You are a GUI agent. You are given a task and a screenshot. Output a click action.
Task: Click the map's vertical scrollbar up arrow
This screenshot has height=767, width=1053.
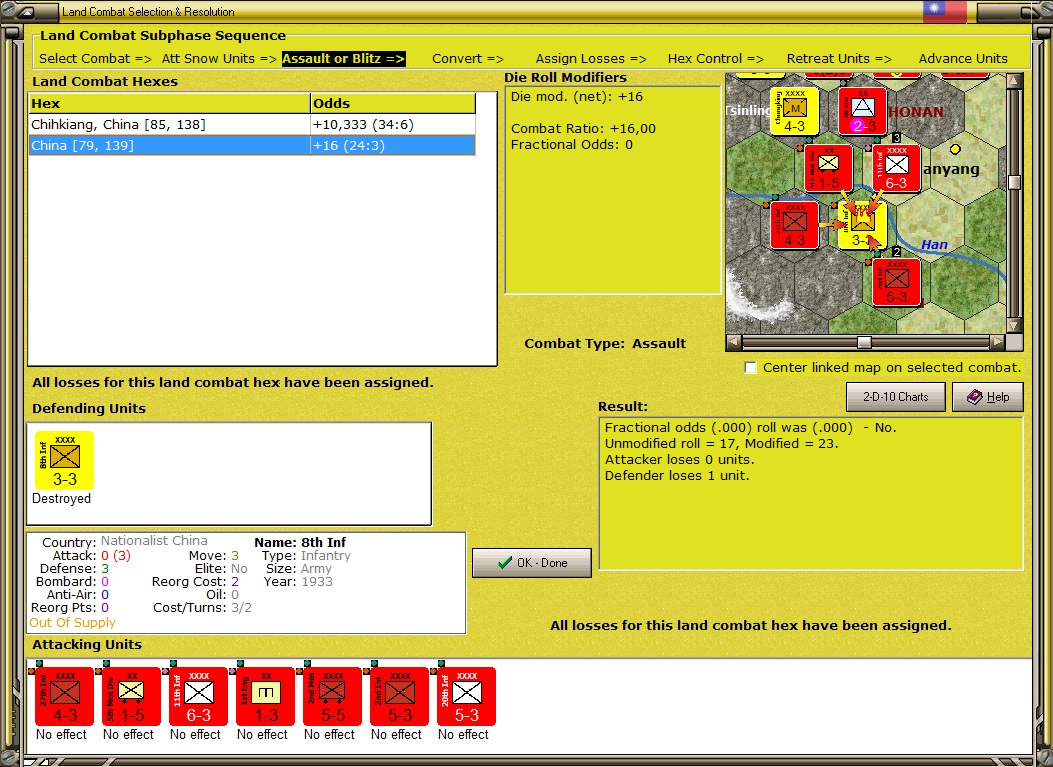pos(1015,81)
